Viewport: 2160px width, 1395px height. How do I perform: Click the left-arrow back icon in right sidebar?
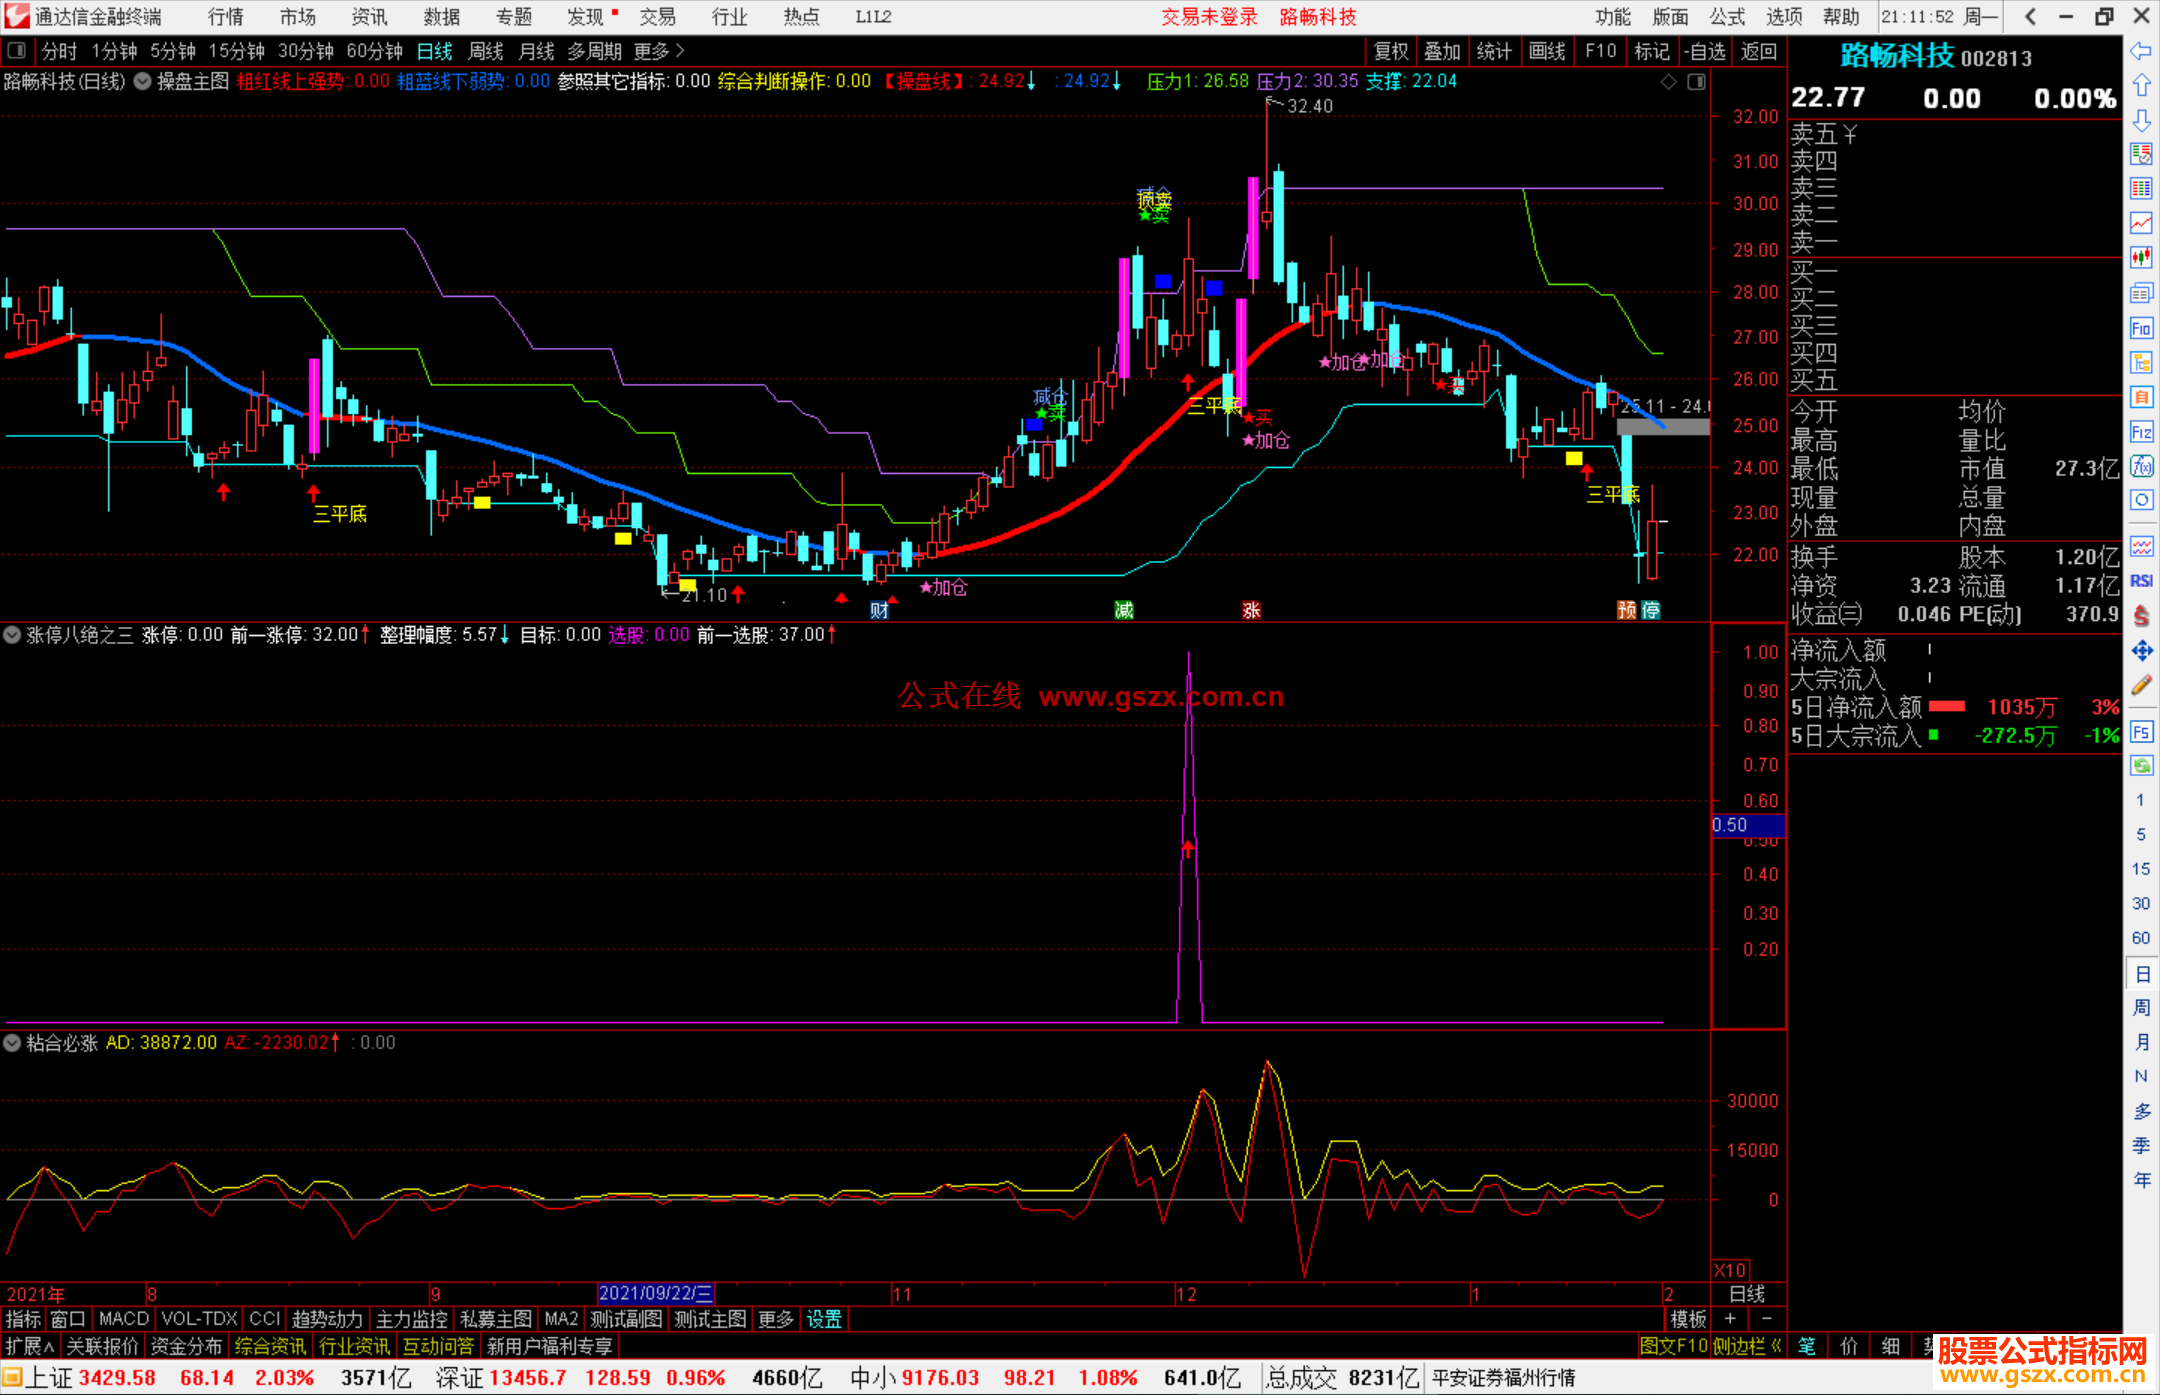[x=2141, y=50]
